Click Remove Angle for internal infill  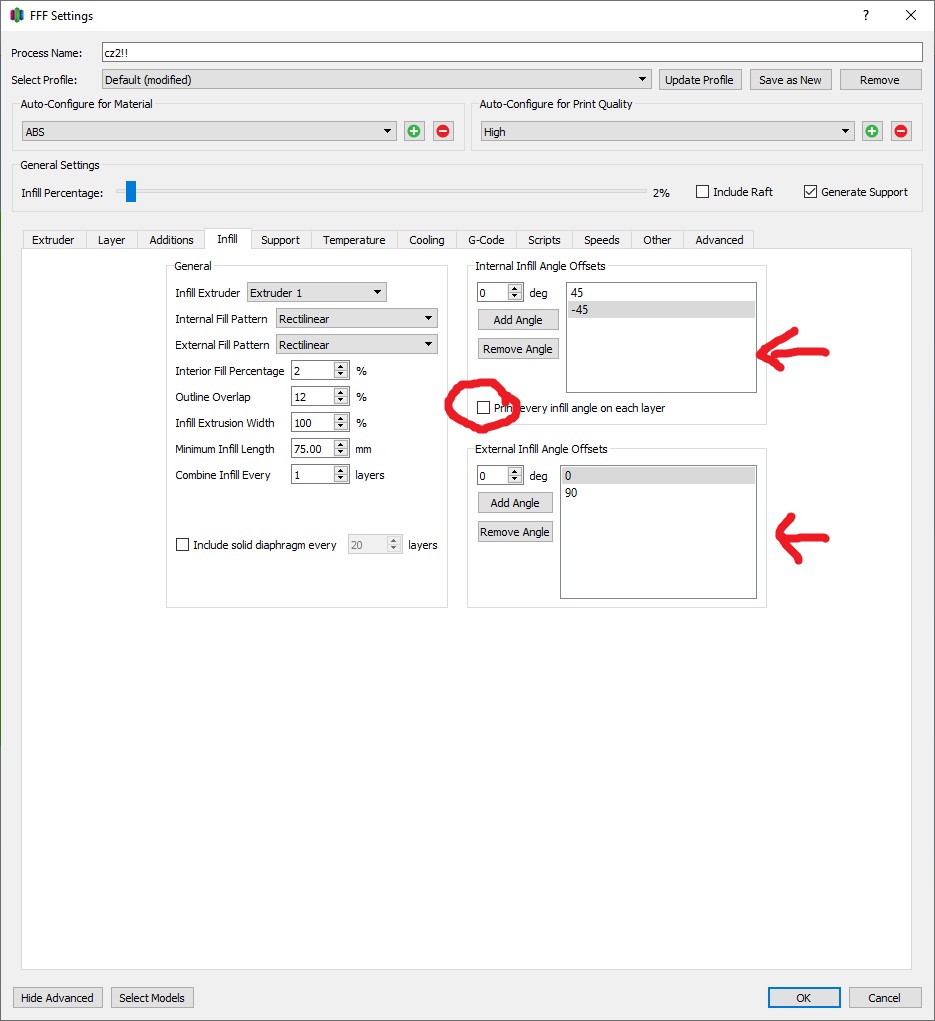pyautogui.click(x=518, y=349)
